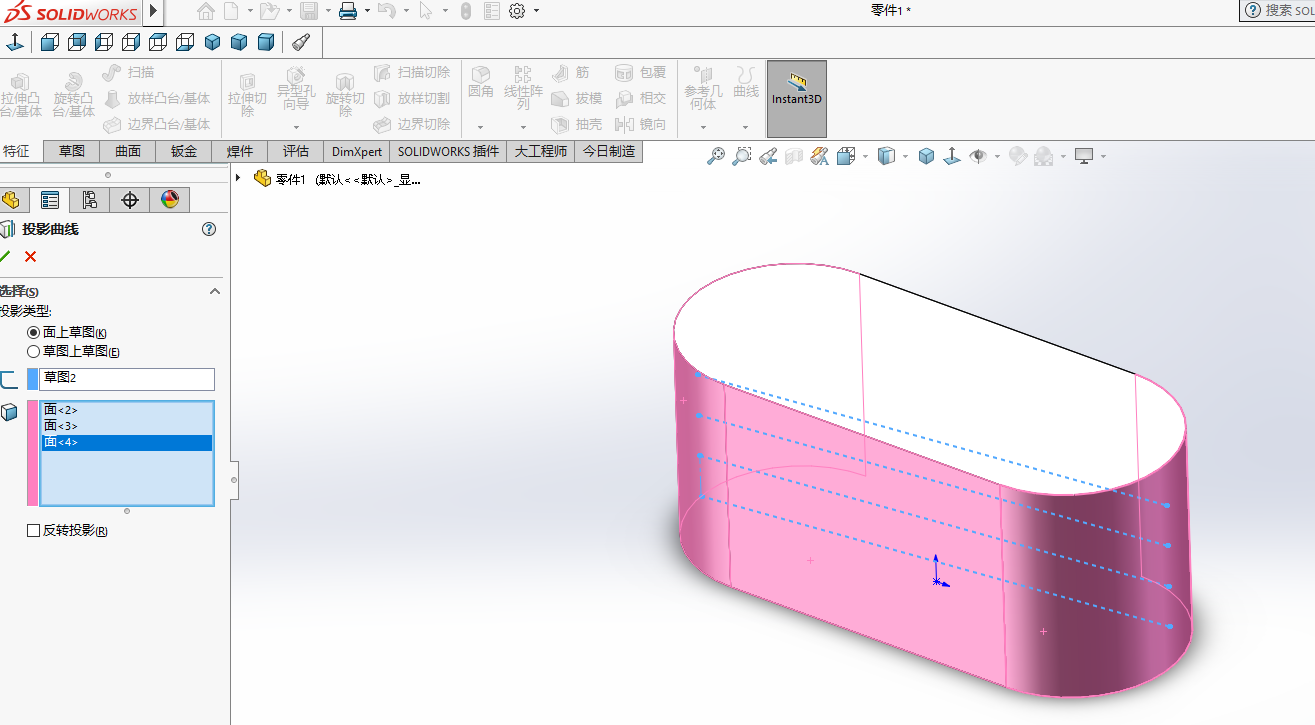
Task: Confirm projected curve with green checkmark
Action: [x=6, y=257]
